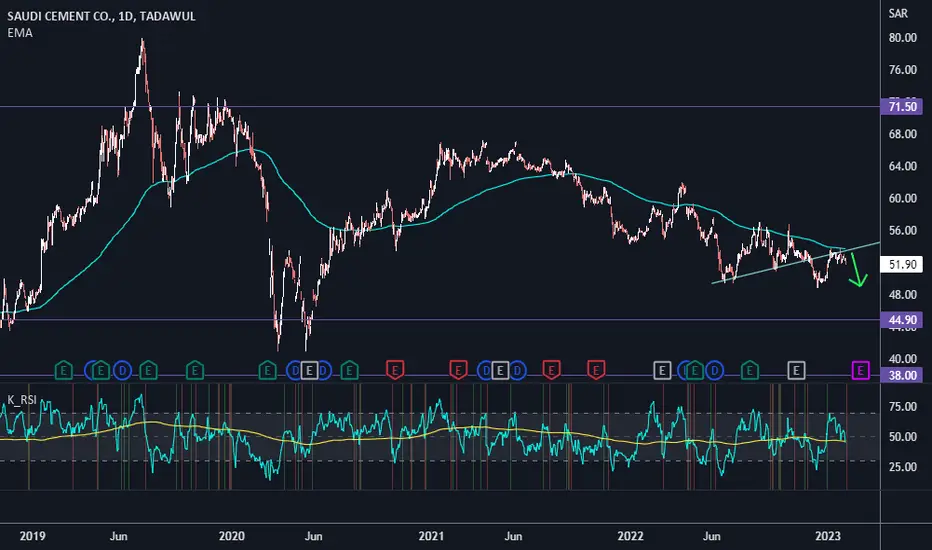Select the white E marker near June 2020
The width and height of the screenshot is (932, 550).
coord(309,370)
